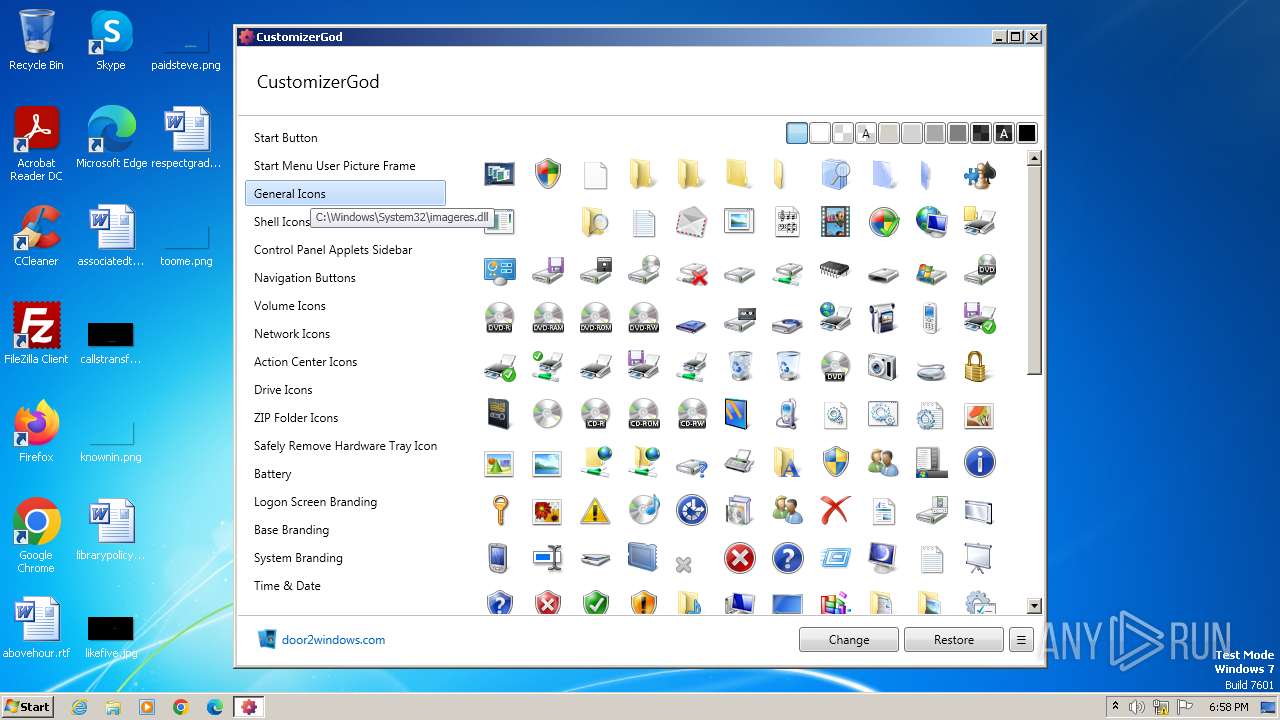Launch Internet Explorer from the taskbar
Viewport: 1280px width, 720px height.
(79, 707)
